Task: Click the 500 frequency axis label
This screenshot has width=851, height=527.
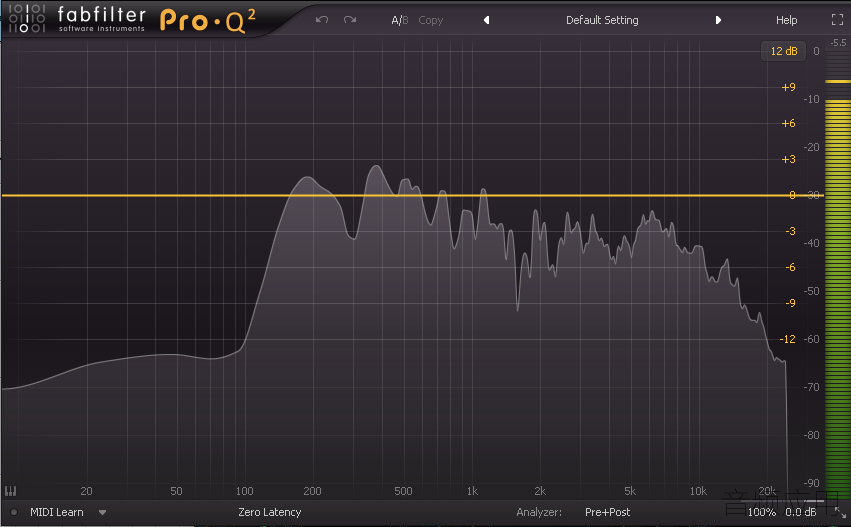Action: click(403, 491)
